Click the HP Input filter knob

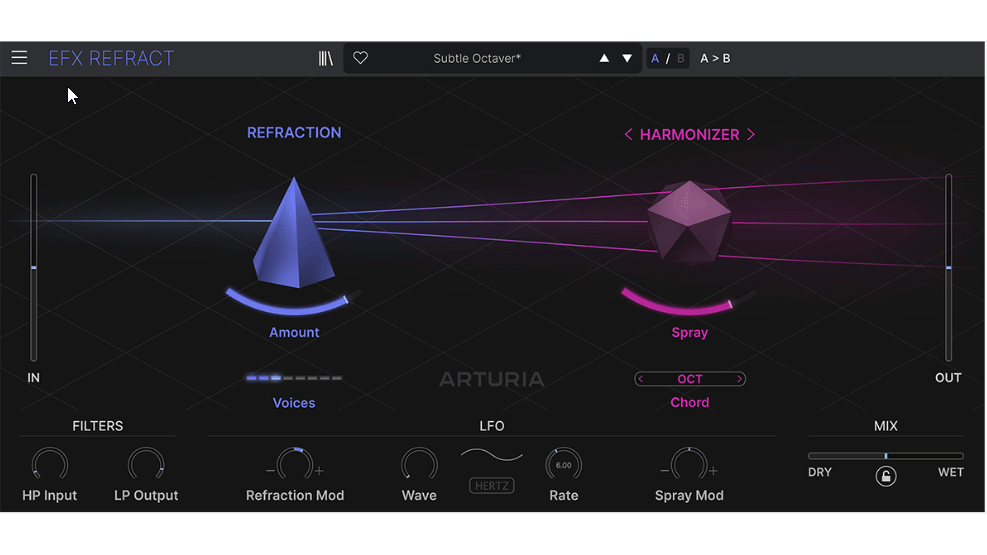[49, 464]
